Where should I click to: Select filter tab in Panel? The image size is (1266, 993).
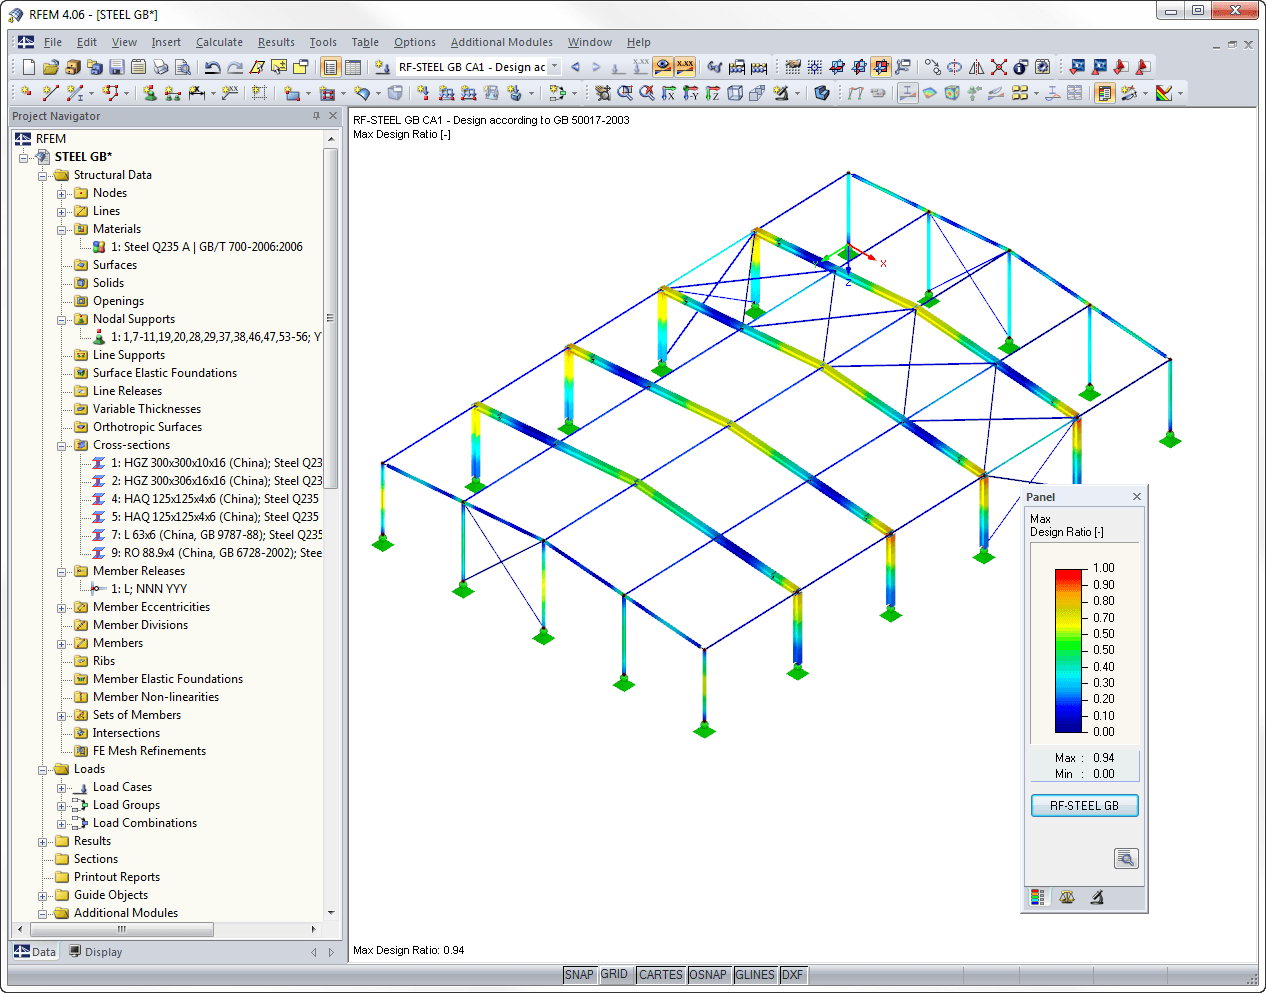point(1097,897)
